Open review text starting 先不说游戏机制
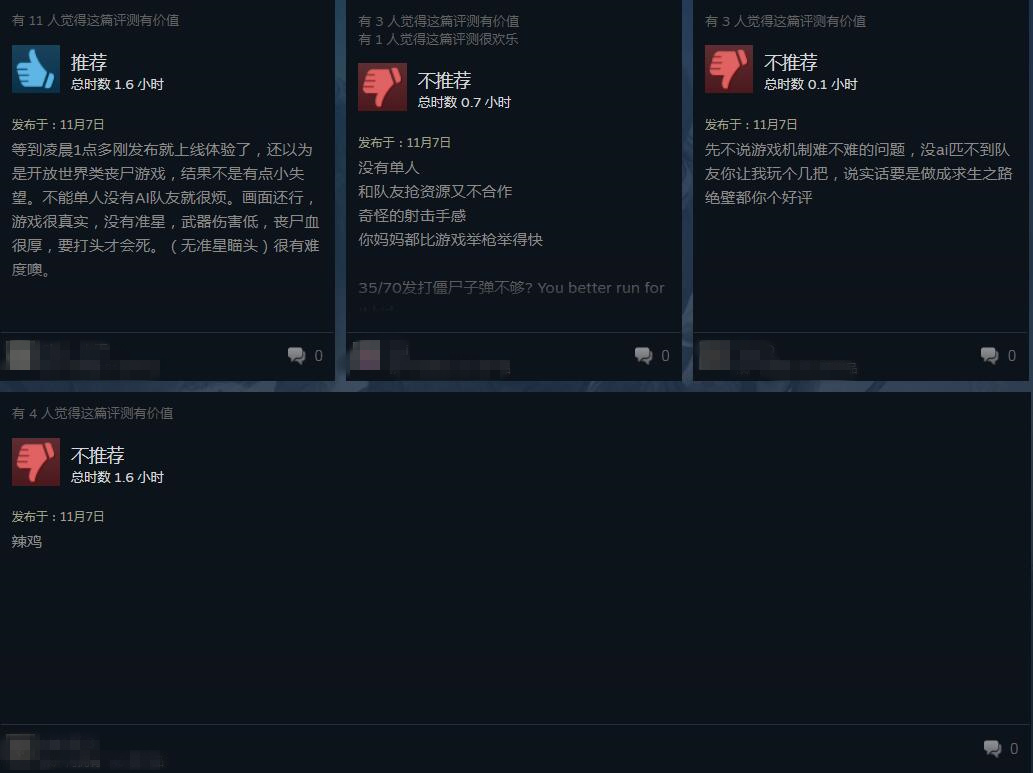The width and height of the screenshot is (1033, 773). click(x=858, y=173)
